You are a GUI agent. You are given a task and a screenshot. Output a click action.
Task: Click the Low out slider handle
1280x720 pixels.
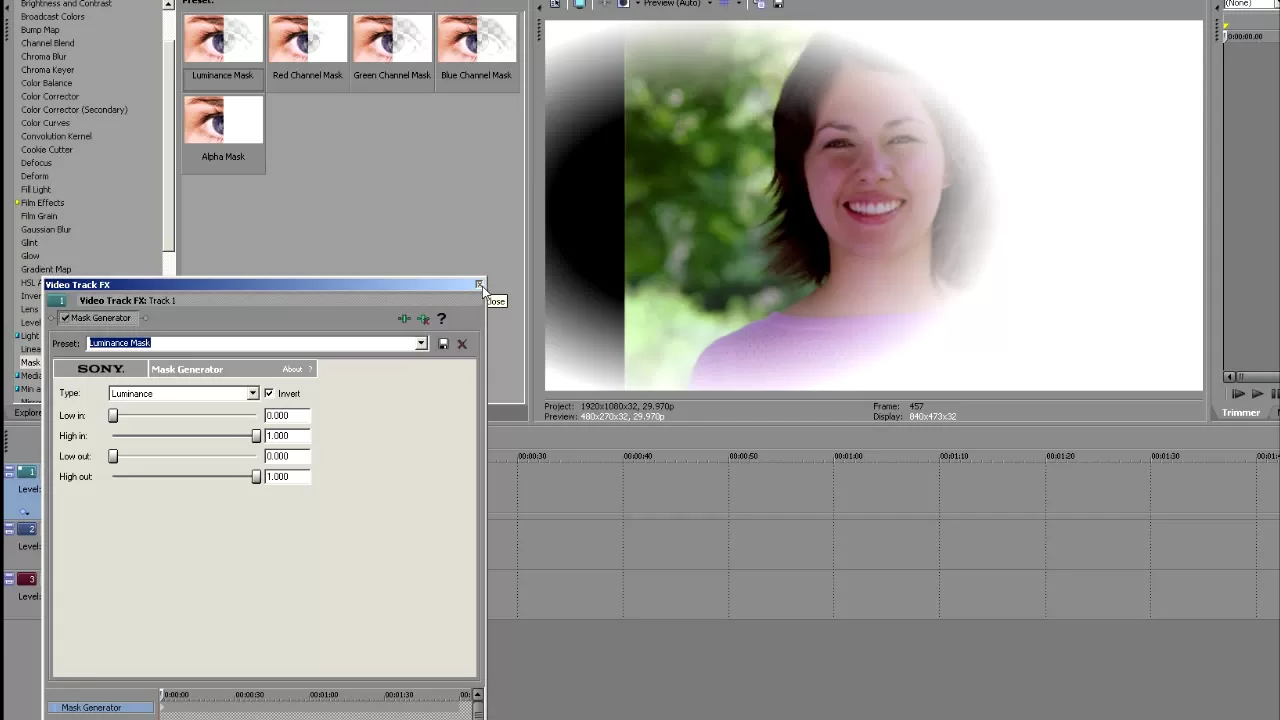click(x=113, y=457)
